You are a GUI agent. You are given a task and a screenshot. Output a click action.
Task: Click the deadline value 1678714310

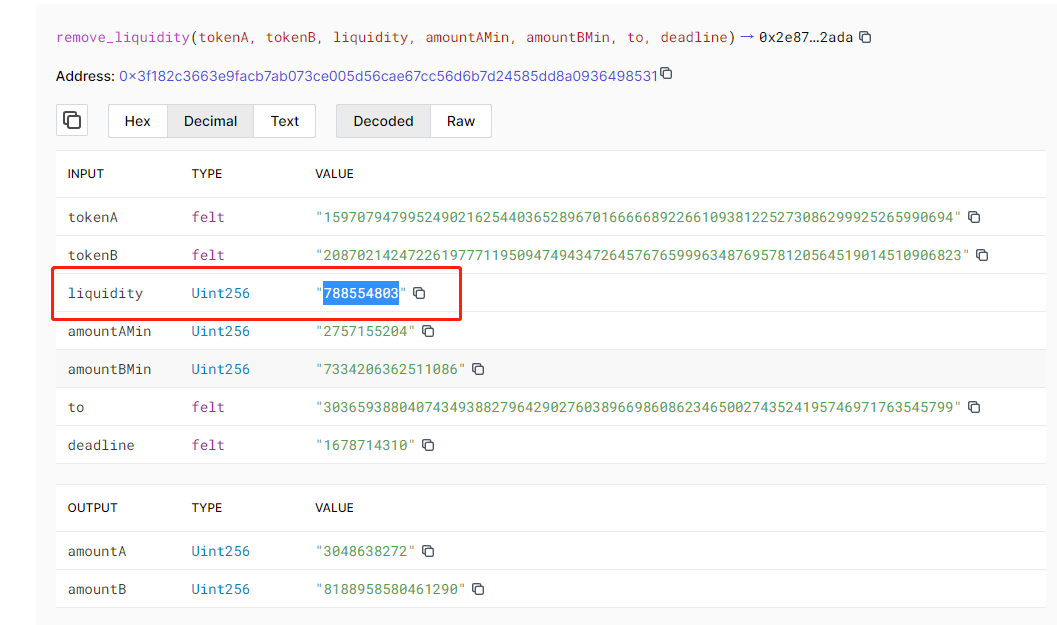click(365, 445)
